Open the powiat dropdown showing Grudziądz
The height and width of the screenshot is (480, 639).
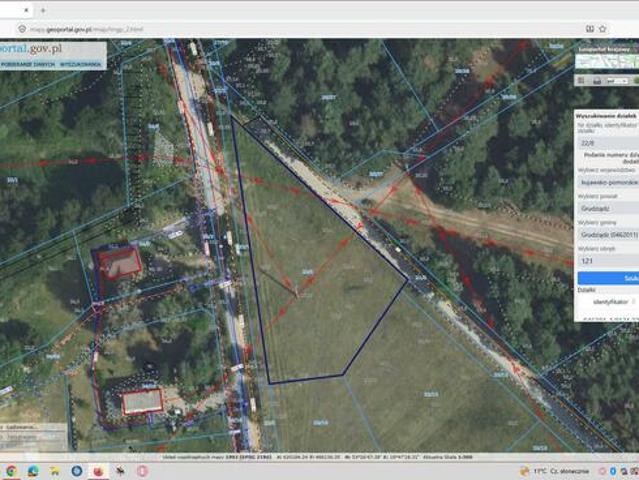(608, 209)
